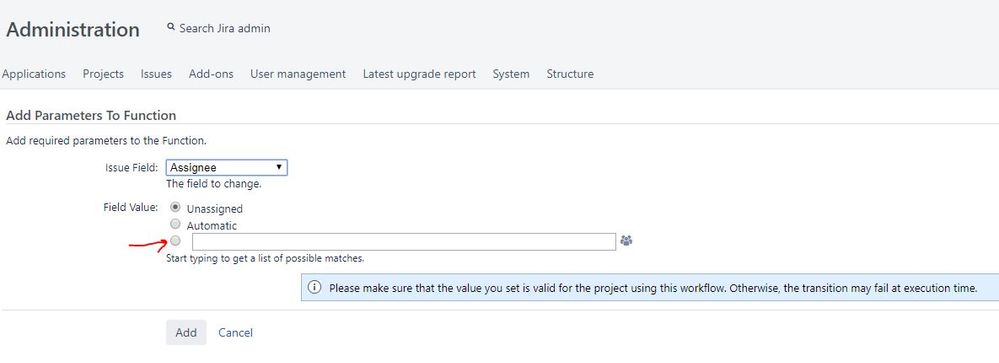This screenshot has width=999, height=363.
Task: Open Latest upgrade report
Action: 419,74
